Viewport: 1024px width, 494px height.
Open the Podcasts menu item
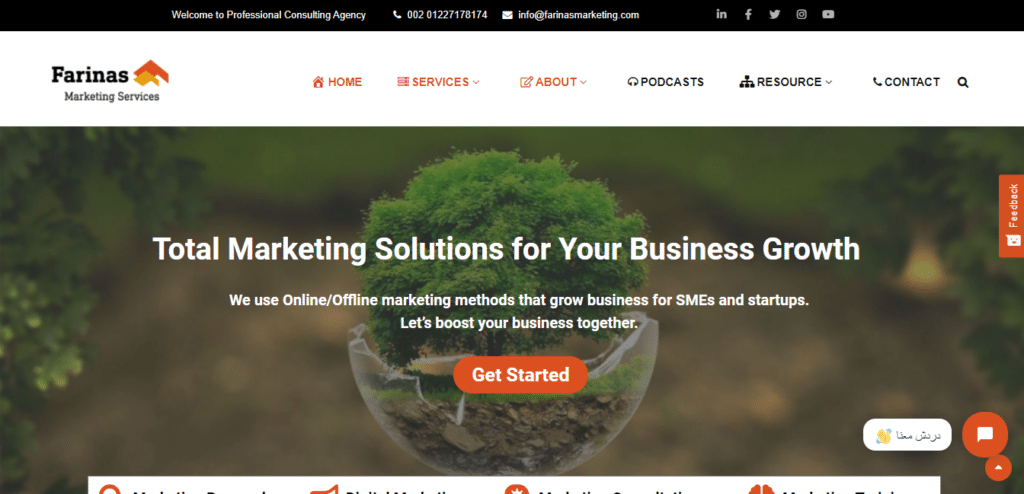tap(665, 82)
